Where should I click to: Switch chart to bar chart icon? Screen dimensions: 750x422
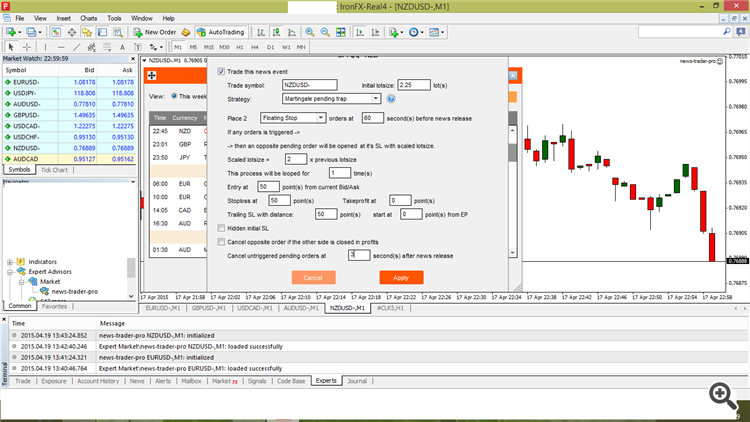[x=261, y=32]
